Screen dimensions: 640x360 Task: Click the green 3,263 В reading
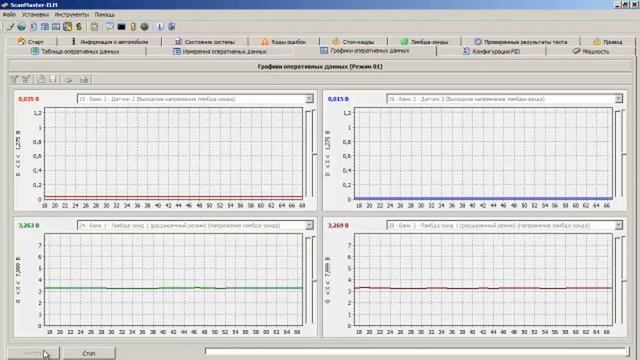coord(29,226)
